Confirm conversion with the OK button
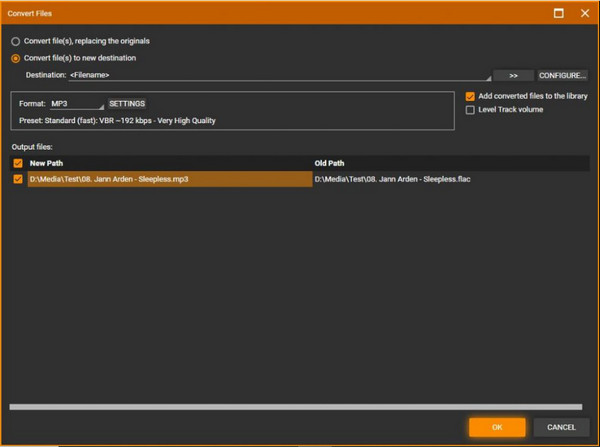The height and width of the screenshot is (447, 600). (x=497, y=427)
